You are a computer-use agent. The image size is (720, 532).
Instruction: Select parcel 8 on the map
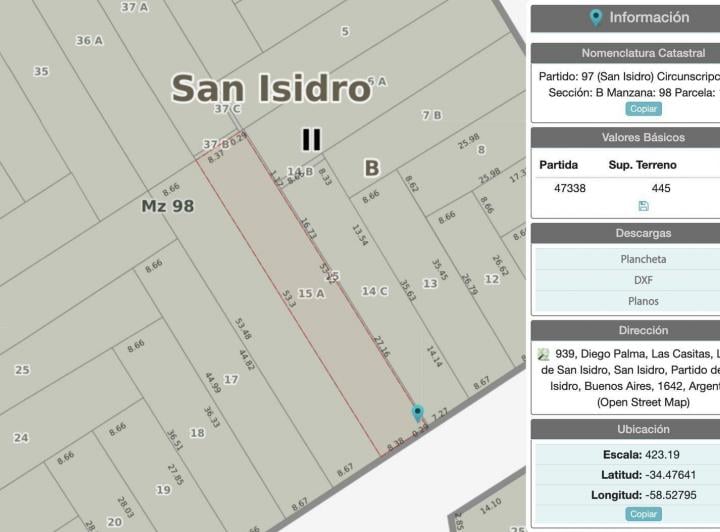click(481, 150)
